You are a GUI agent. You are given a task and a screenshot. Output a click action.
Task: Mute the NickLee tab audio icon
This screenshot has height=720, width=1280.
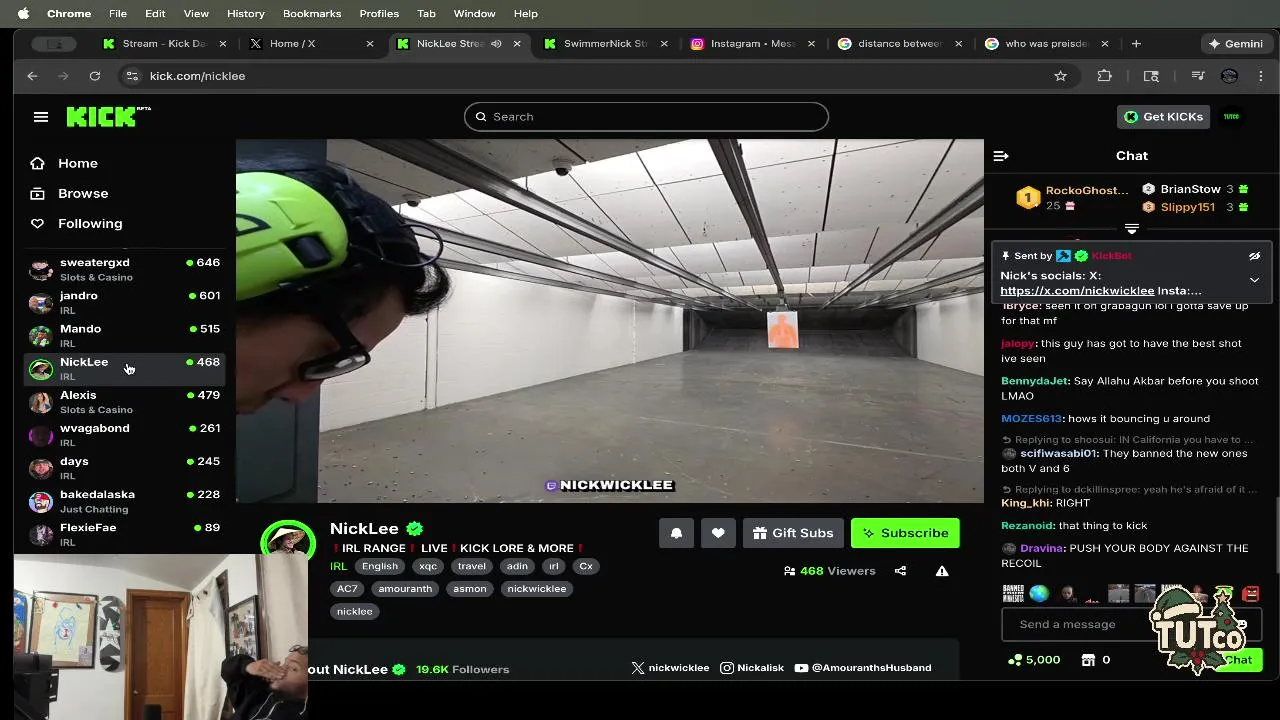coord(496,44)
